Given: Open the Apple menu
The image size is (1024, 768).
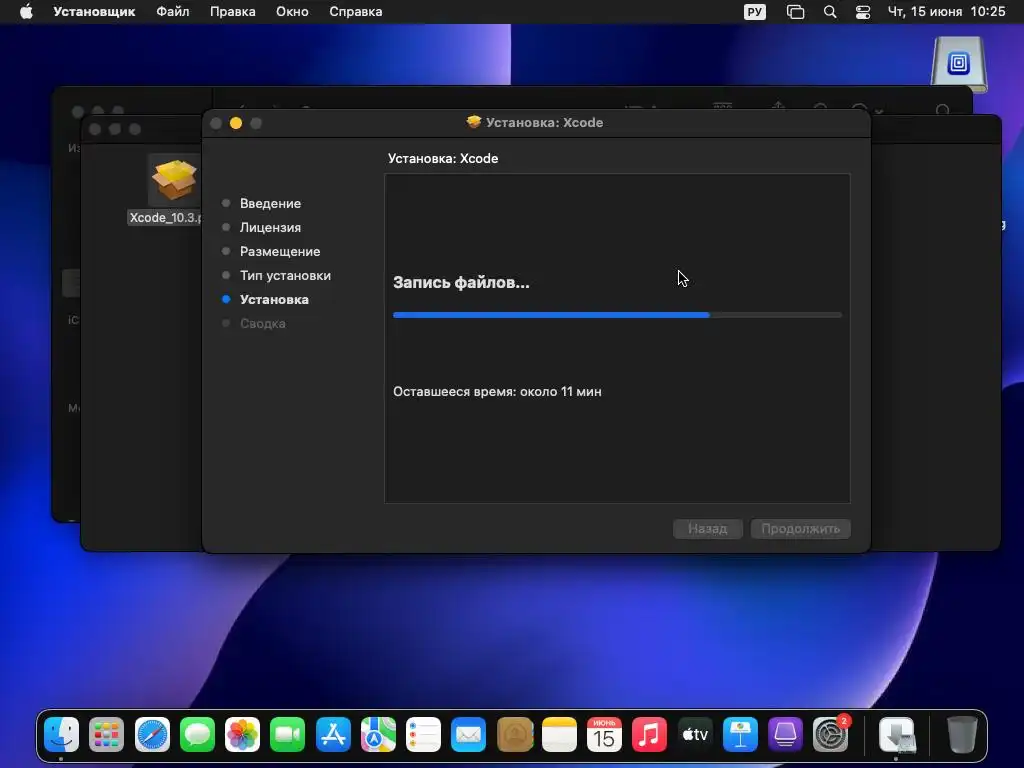Looking at the screenshot, I should (x=26, y=12).
